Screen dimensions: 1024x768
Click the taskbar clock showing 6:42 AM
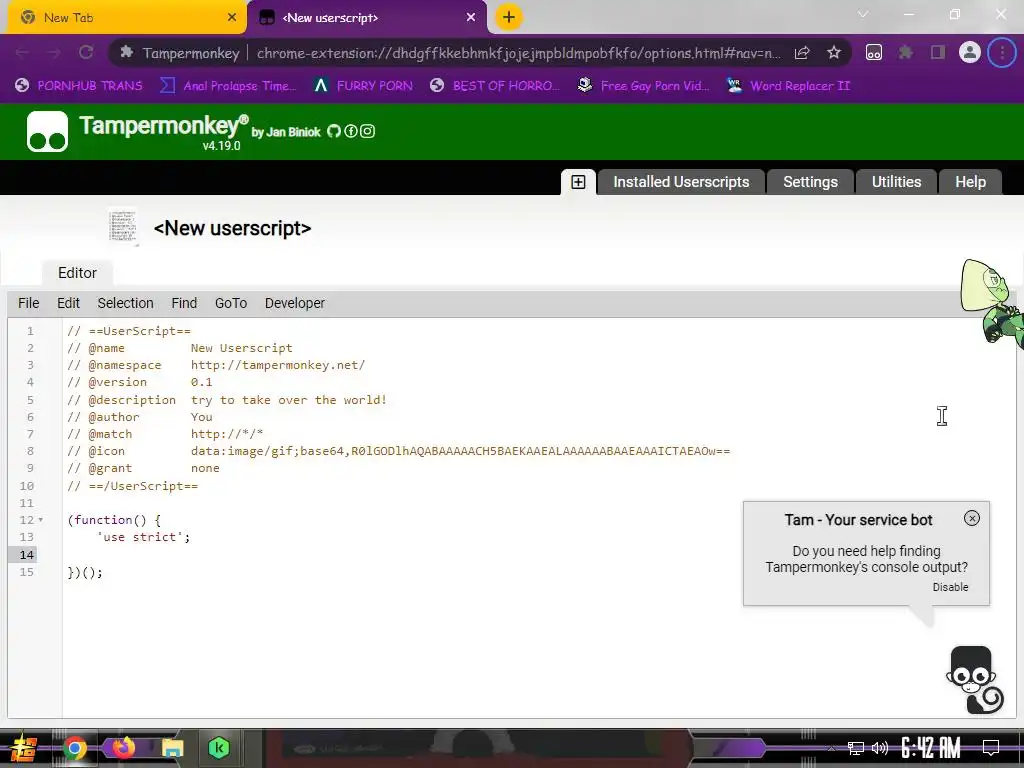pos(930,748)
